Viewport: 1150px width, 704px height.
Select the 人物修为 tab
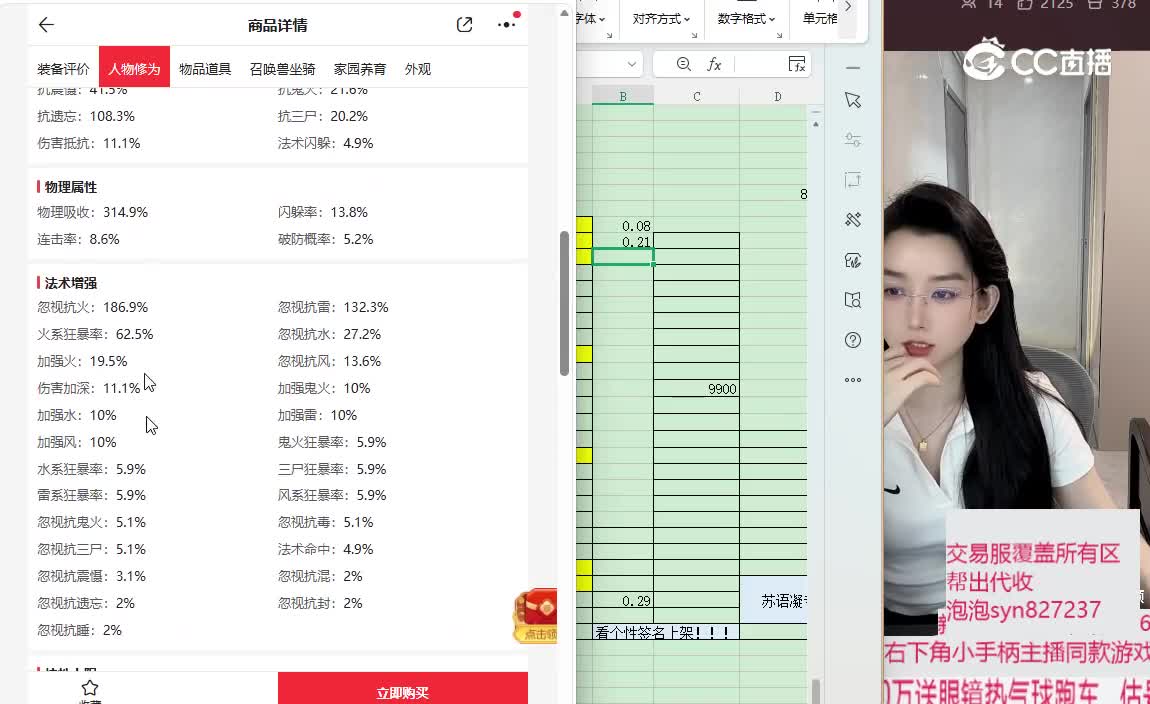pyautogui.click(x=134, y=69)
